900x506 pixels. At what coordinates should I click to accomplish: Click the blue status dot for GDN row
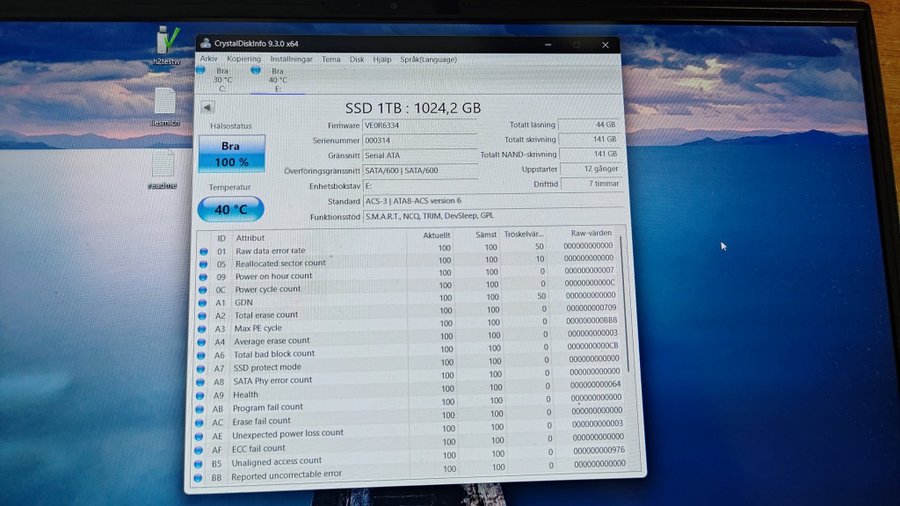pyautogui.click(x=203, y=303)
